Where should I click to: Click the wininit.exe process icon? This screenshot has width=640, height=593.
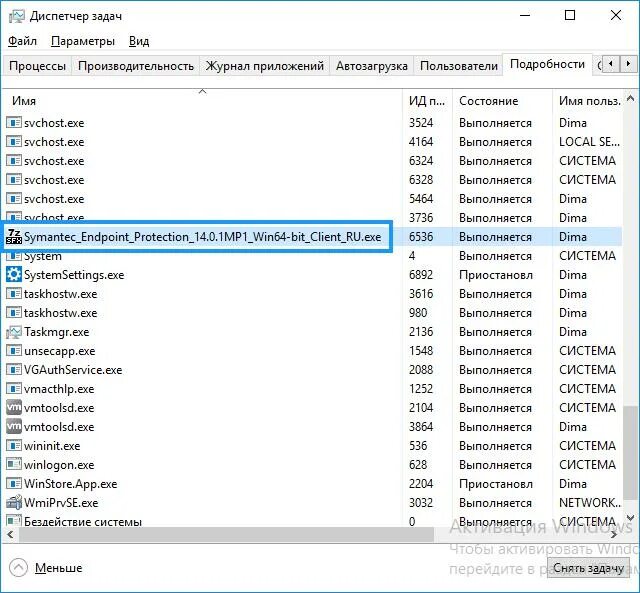pyautogui.click(x=14, y=445)
